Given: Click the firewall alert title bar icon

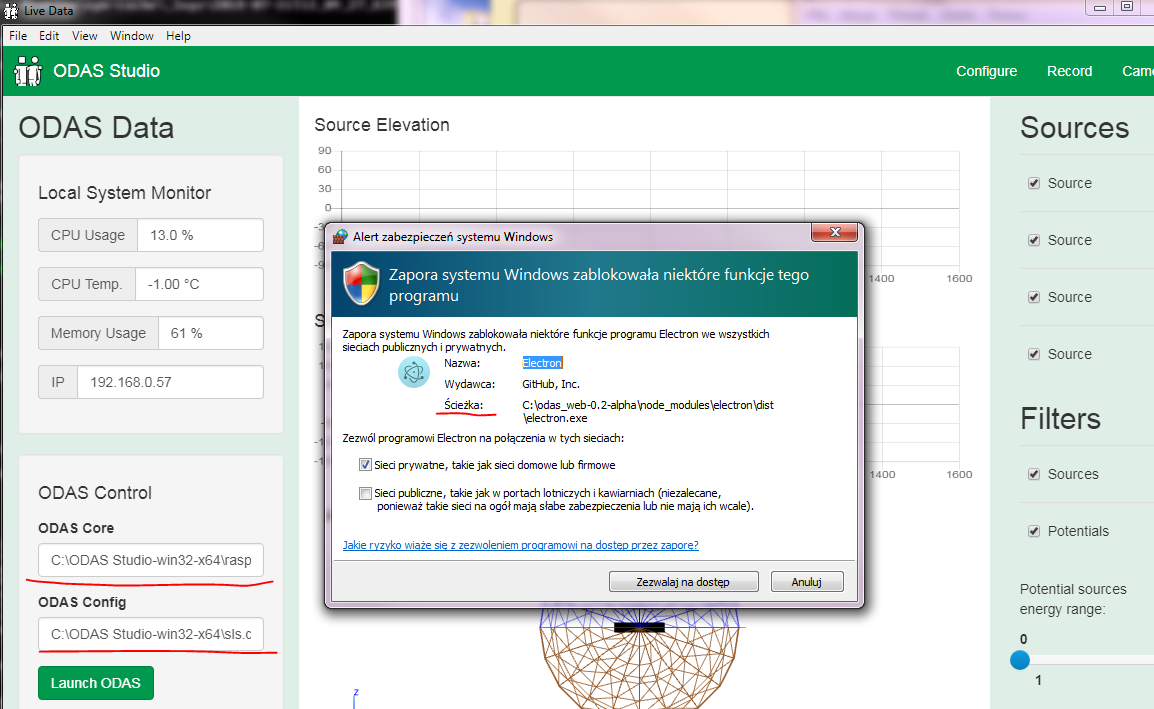Looking at the screenshot, I should coord(340,236).
